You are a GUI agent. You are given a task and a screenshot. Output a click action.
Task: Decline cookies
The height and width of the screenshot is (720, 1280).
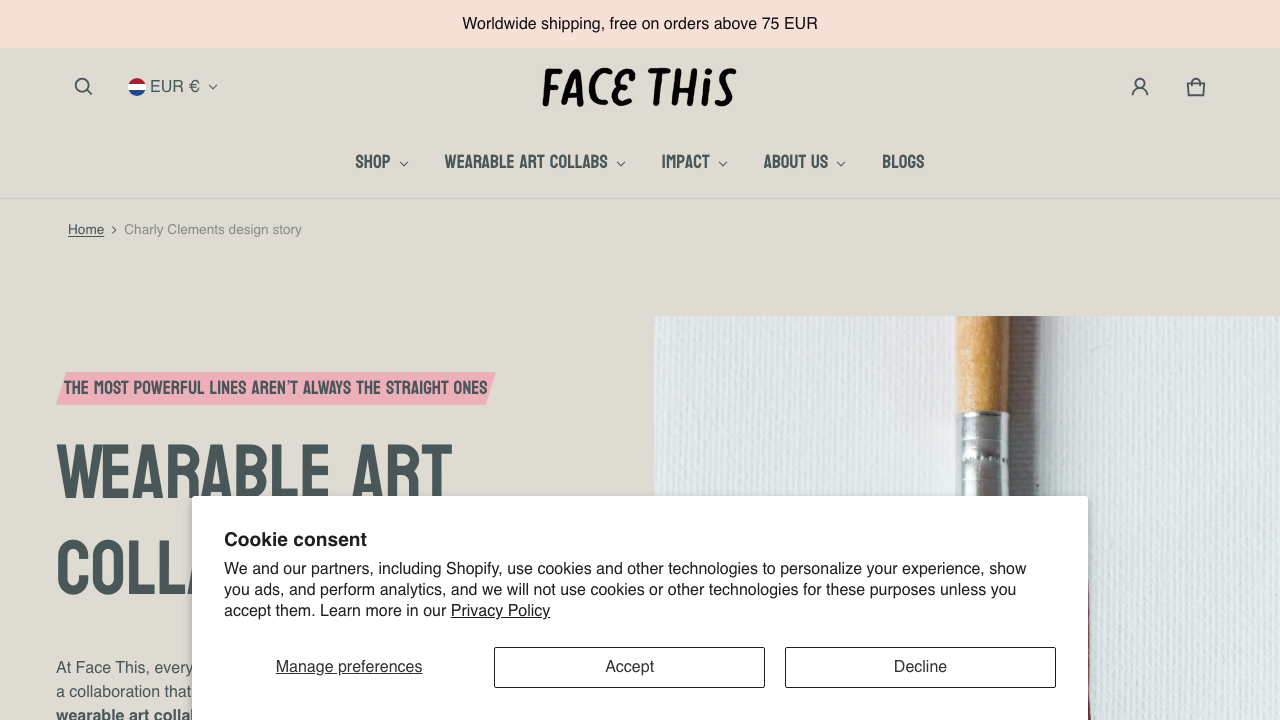919,667
